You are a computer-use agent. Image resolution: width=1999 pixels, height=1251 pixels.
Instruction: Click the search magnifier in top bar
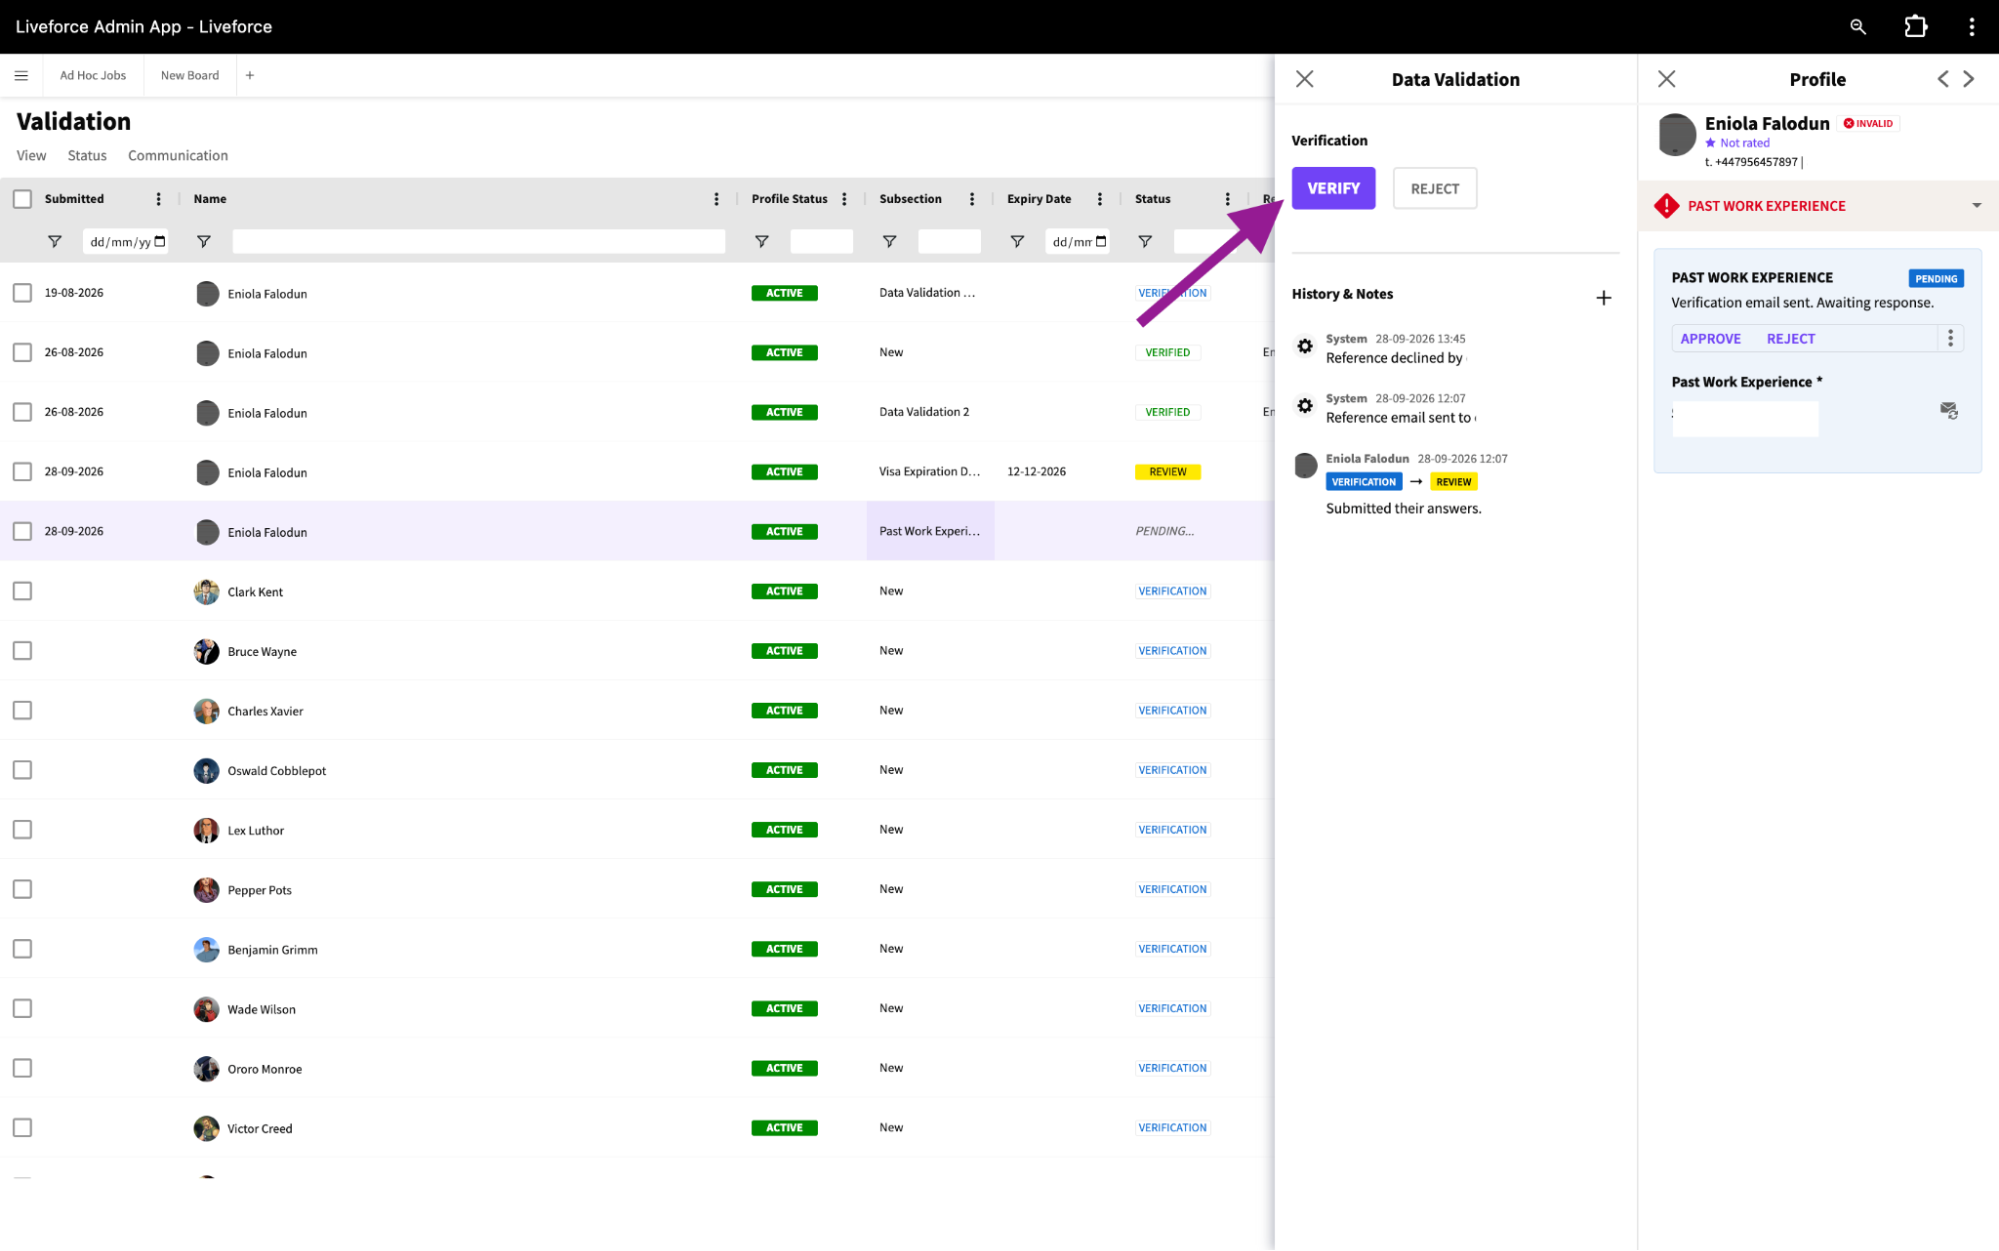tap(1857, 27)
